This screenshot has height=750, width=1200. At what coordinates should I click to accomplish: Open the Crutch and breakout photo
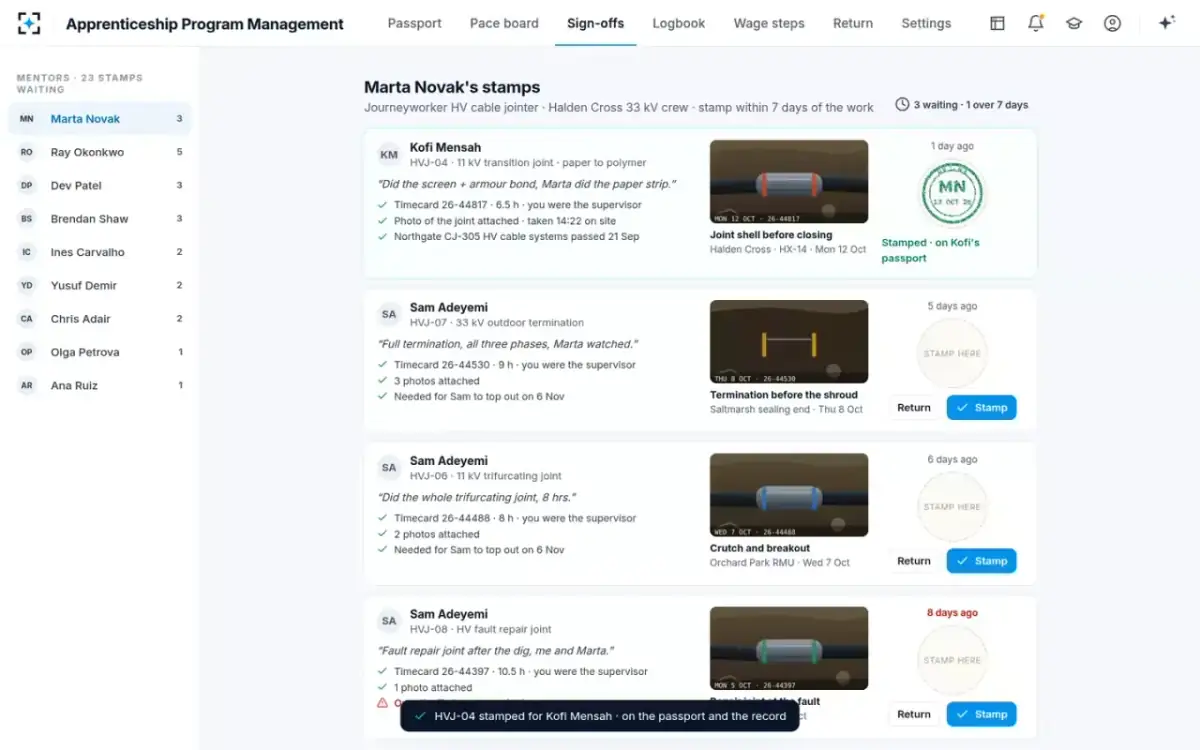pos(789,495)
